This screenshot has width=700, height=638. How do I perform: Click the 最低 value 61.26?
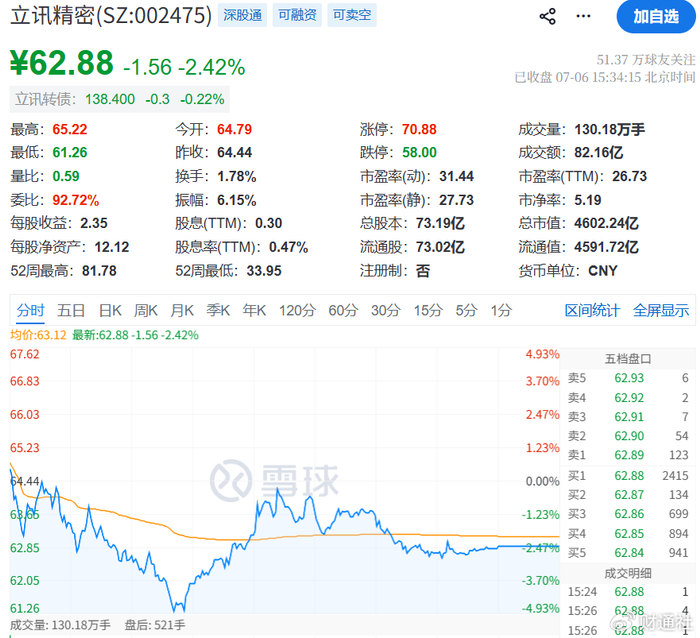70,153
